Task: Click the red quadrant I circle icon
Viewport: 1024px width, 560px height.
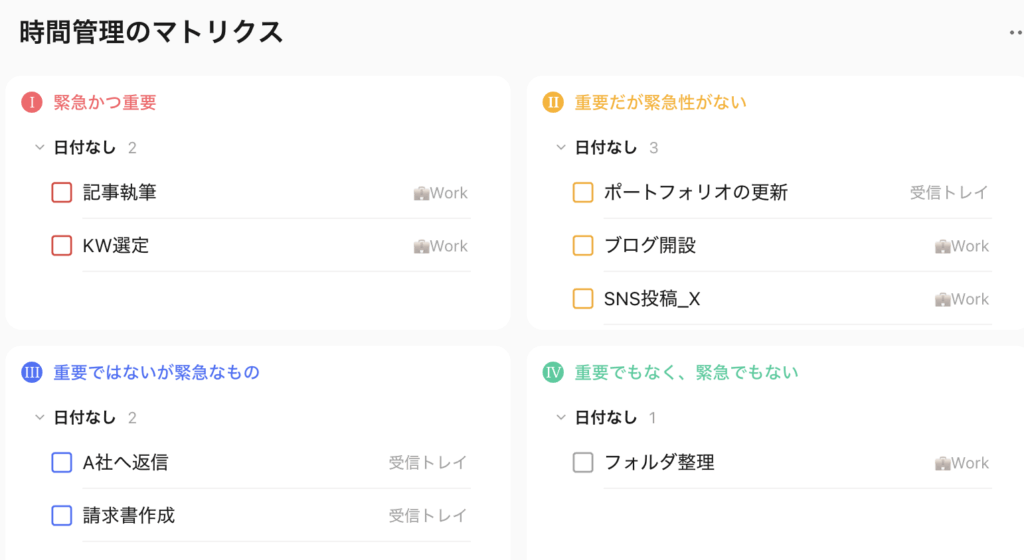Action: [x=32, y=102]
